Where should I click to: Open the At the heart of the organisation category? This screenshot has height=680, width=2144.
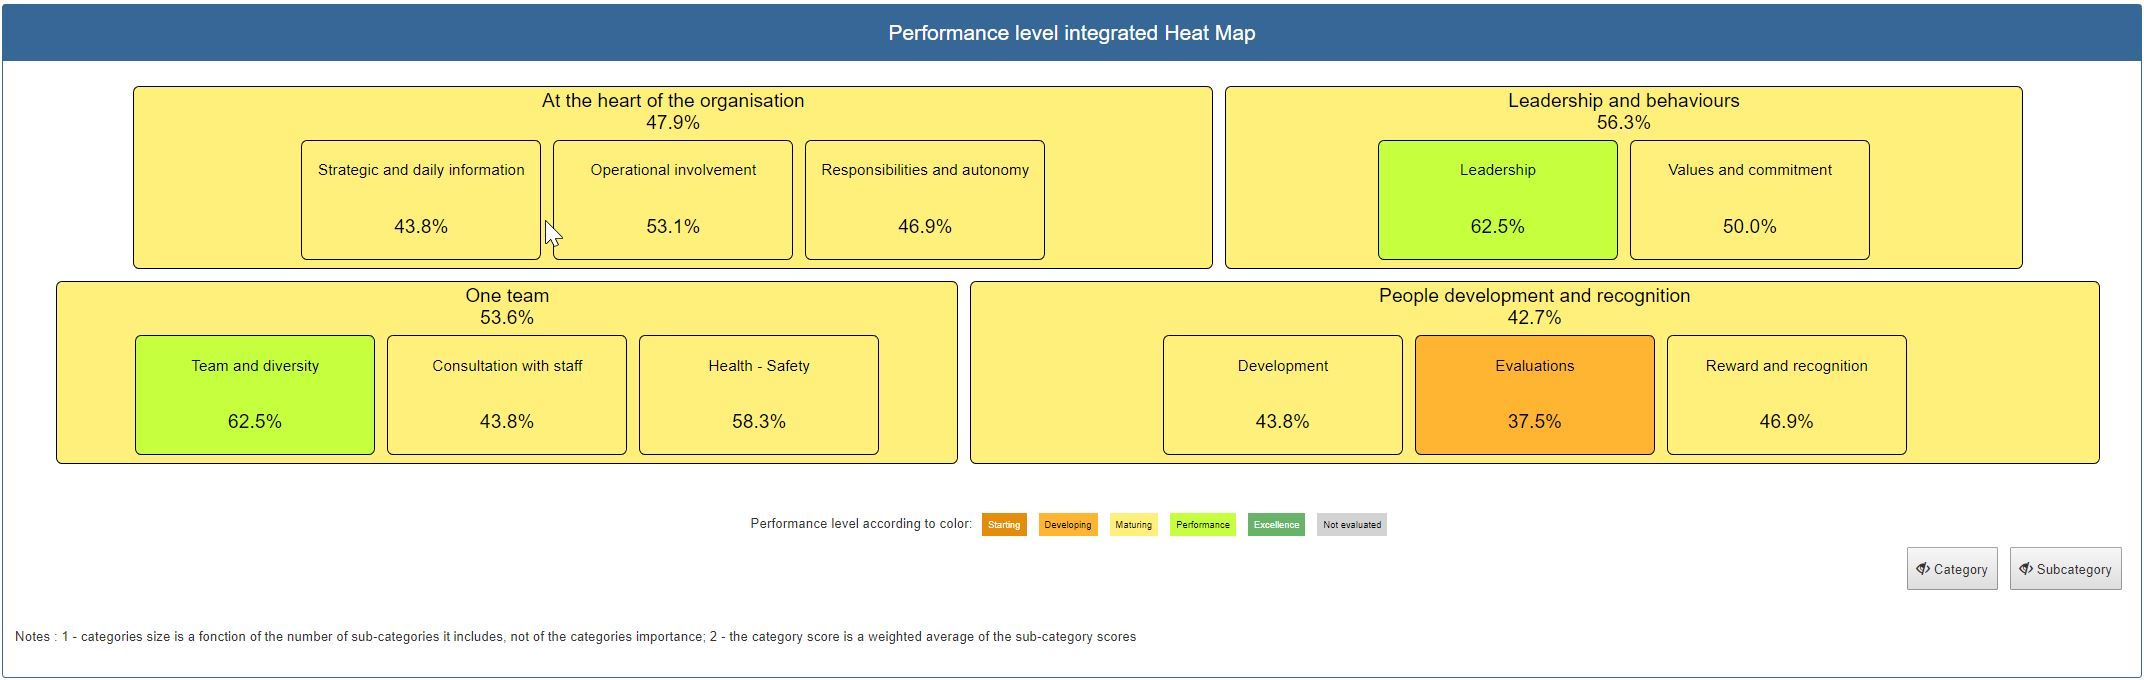[672, 101]
